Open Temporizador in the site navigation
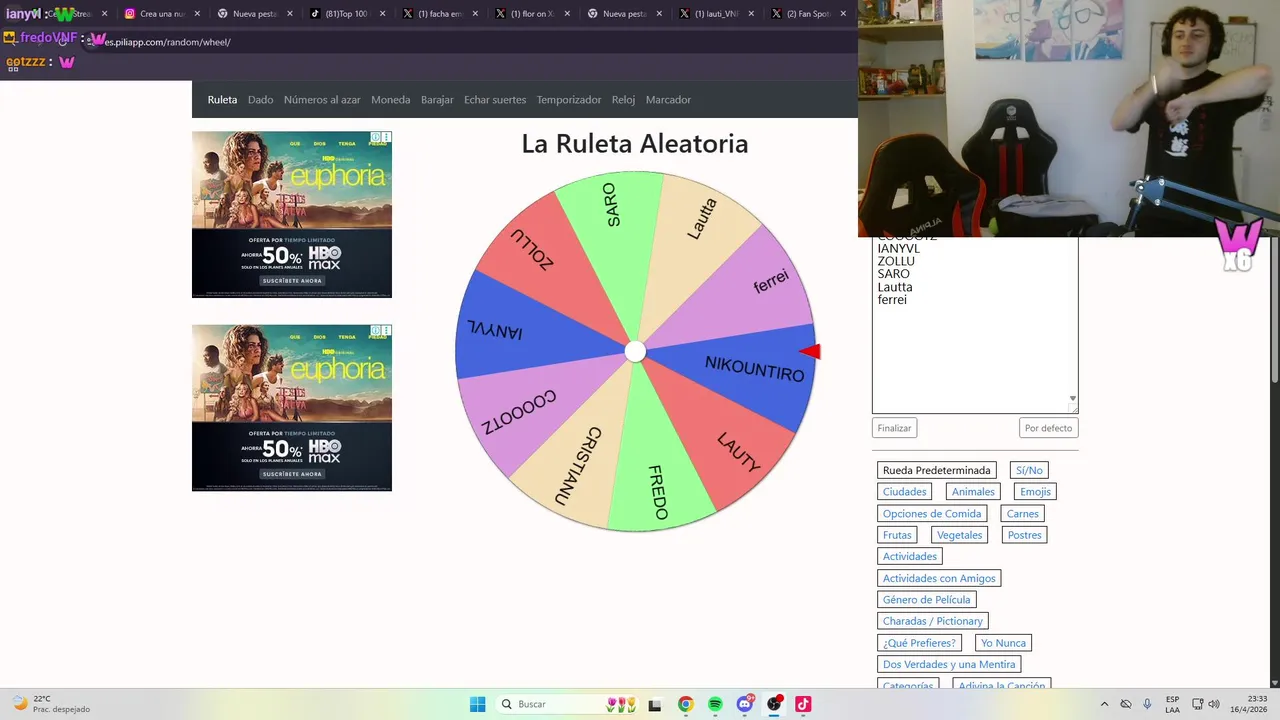 pos(569,100)
